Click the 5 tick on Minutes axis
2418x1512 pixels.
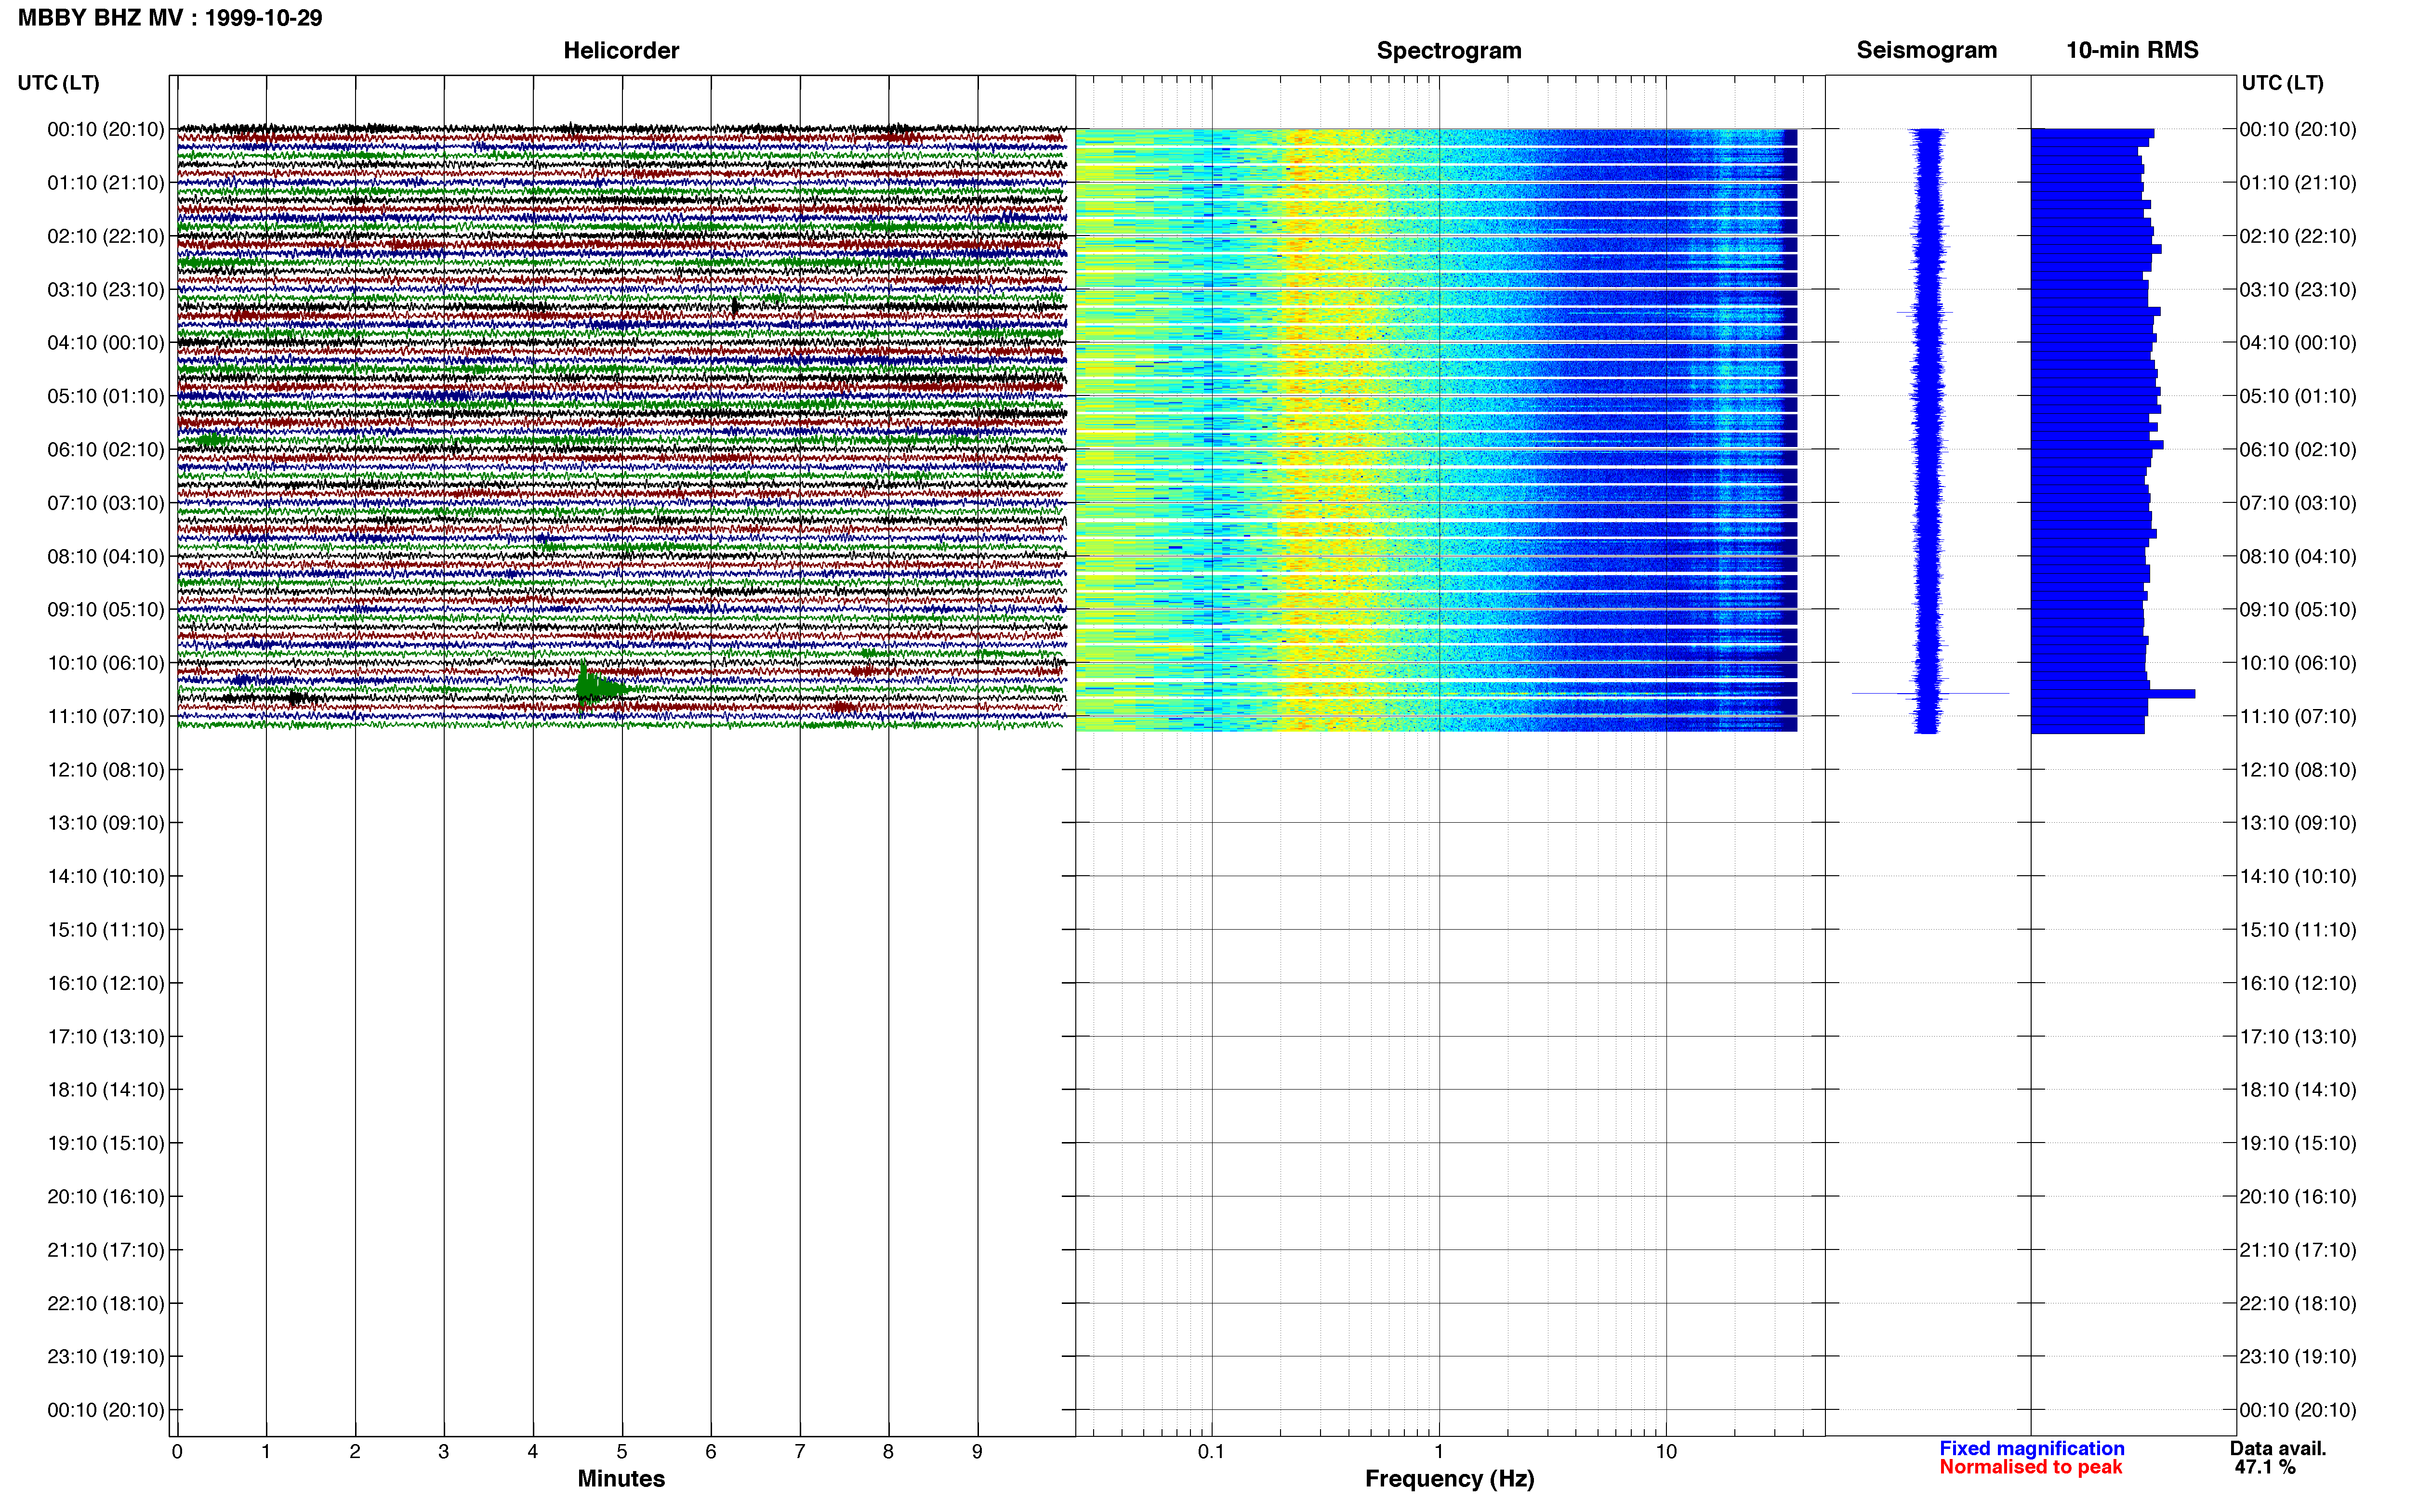[x=622, y=1452]
